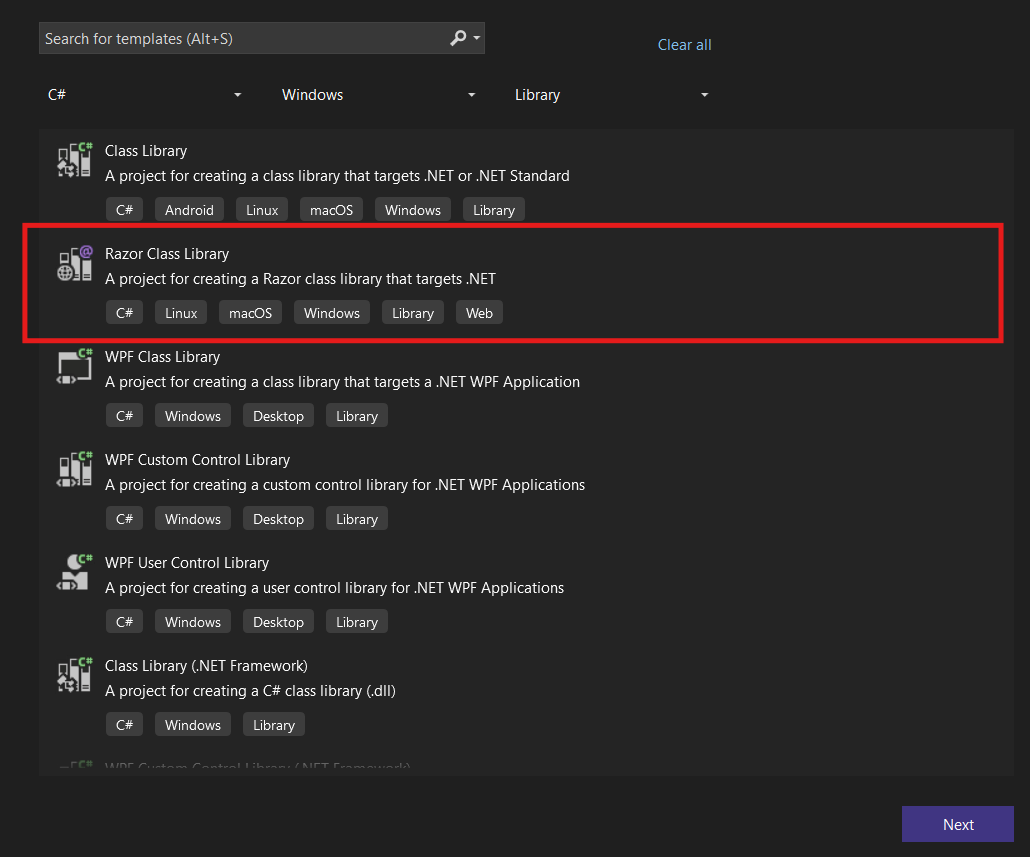
Task: Select the Razor Class Library title
Action: point(167,254)
